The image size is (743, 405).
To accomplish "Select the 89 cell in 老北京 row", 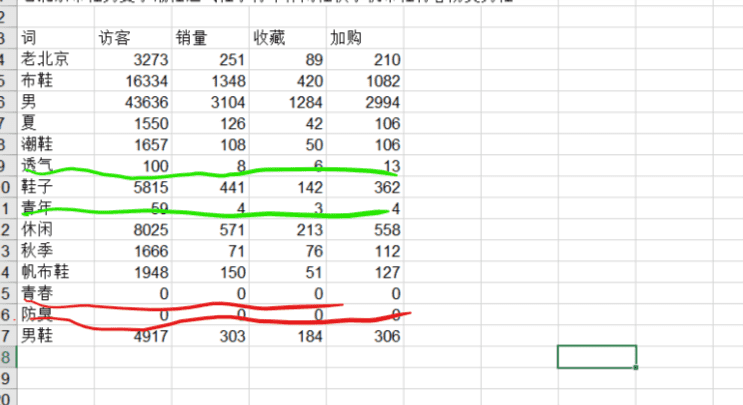I will pos(288,59).
